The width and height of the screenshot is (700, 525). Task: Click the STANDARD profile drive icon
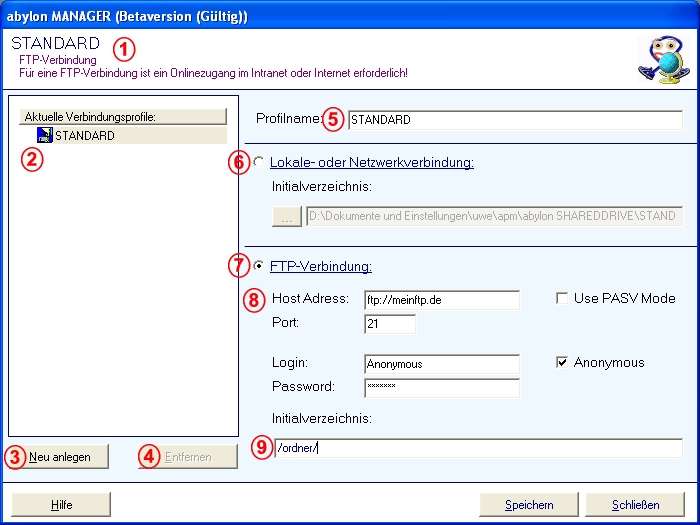pyautogui.click(x=44, y=135)
